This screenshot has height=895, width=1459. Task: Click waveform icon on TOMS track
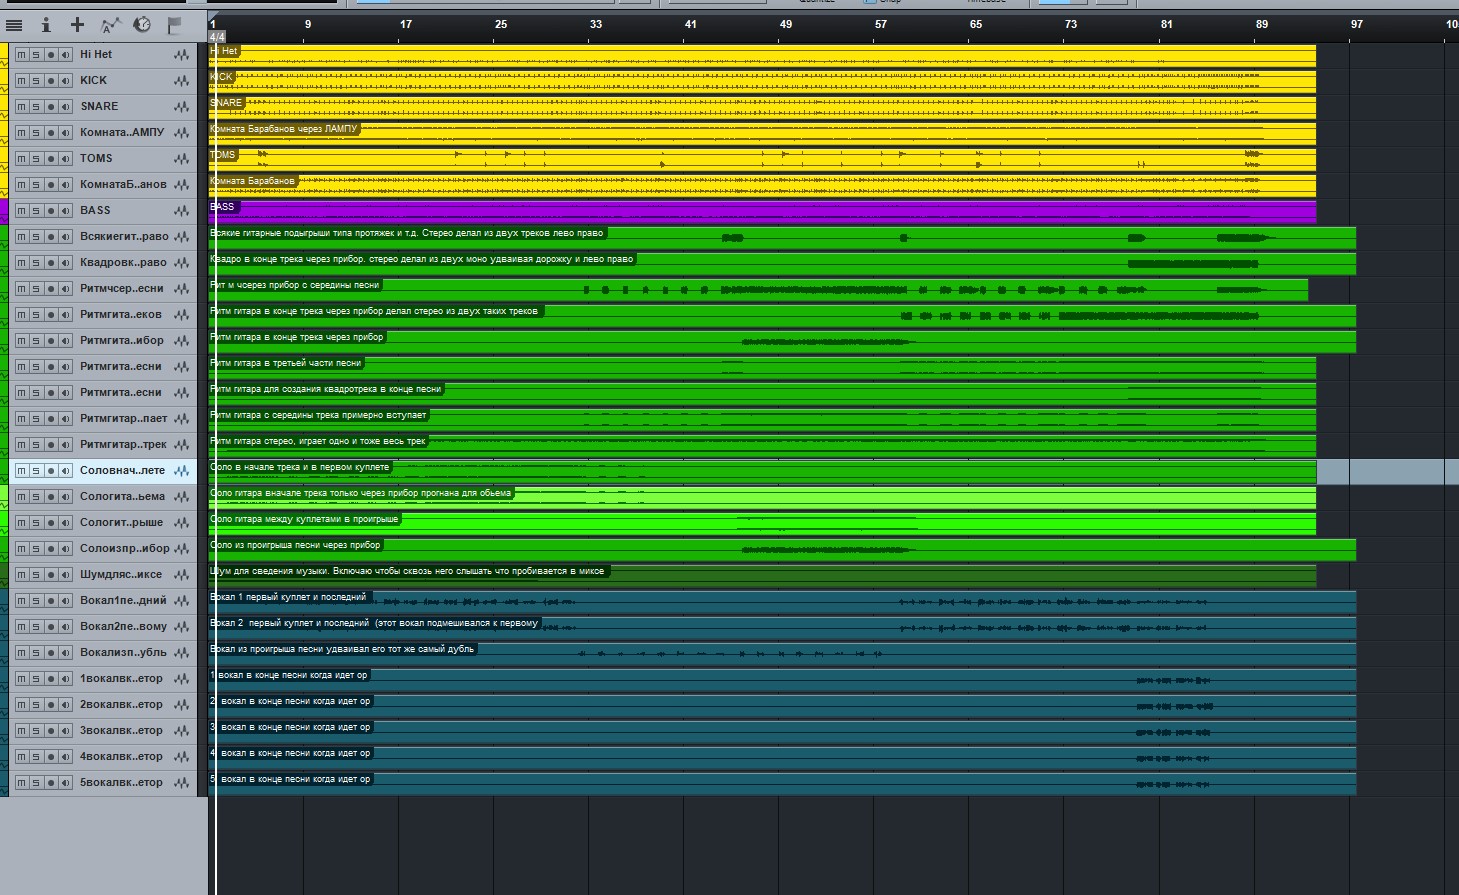click(x=181, y=159)
